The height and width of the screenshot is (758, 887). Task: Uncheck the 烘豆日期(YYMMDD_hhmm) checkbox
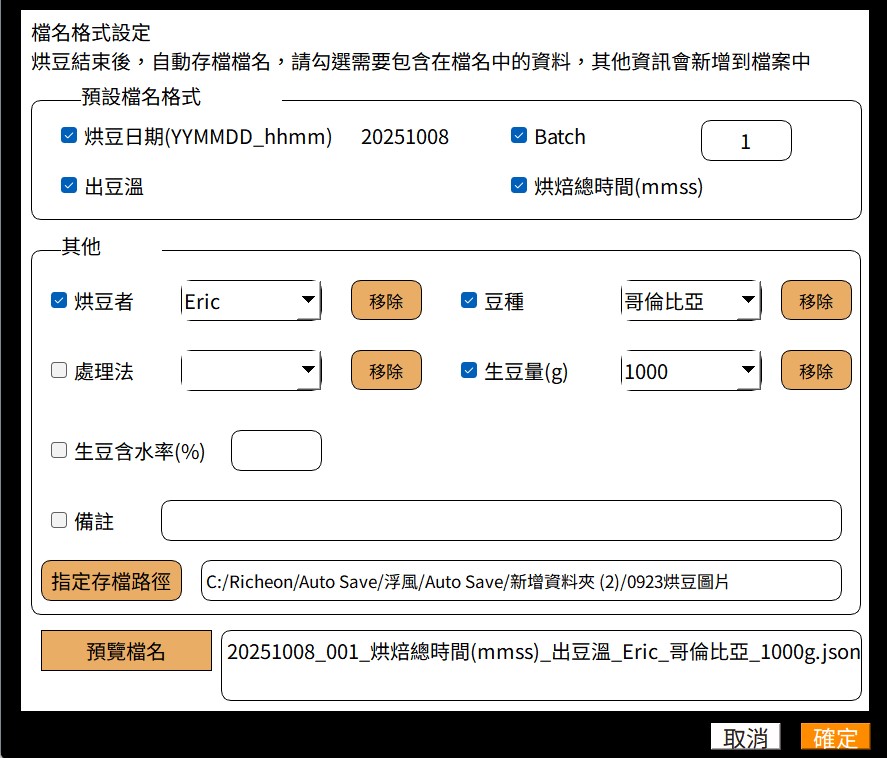tap(68, 137)
